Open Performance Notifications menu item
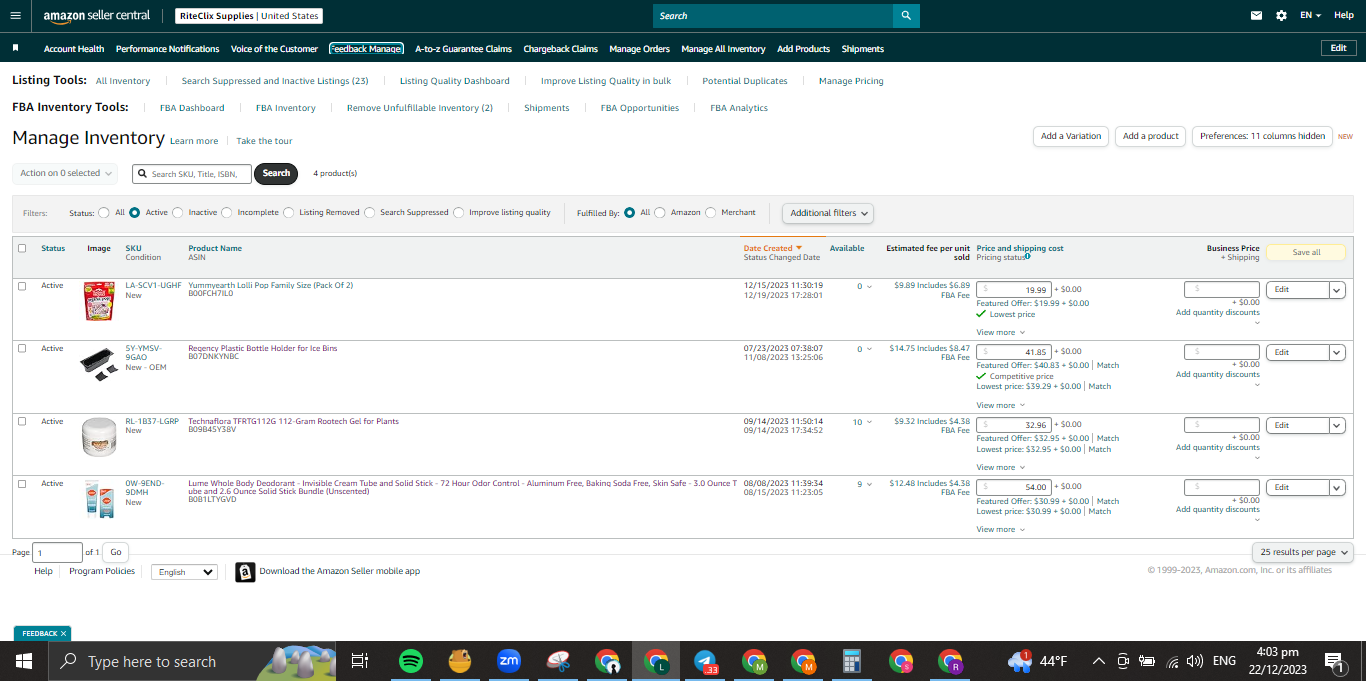1366x681 pixels. point(168,49)
